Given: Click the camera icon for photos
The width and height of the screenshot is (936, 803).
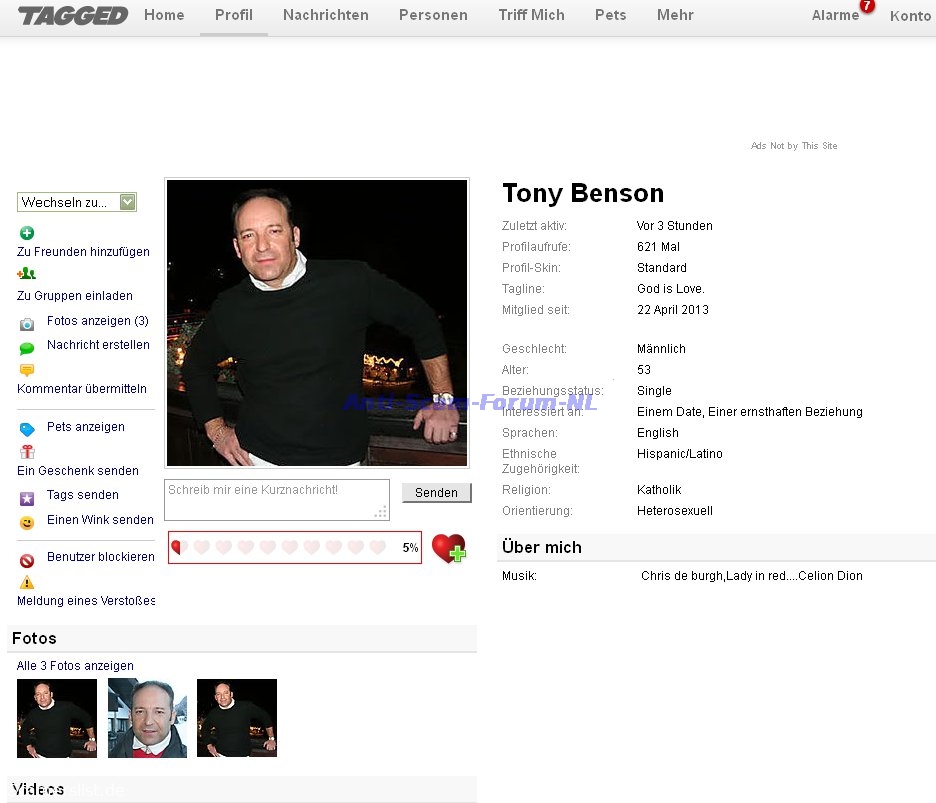Looking at the screenshot, I should click(27, 324).
